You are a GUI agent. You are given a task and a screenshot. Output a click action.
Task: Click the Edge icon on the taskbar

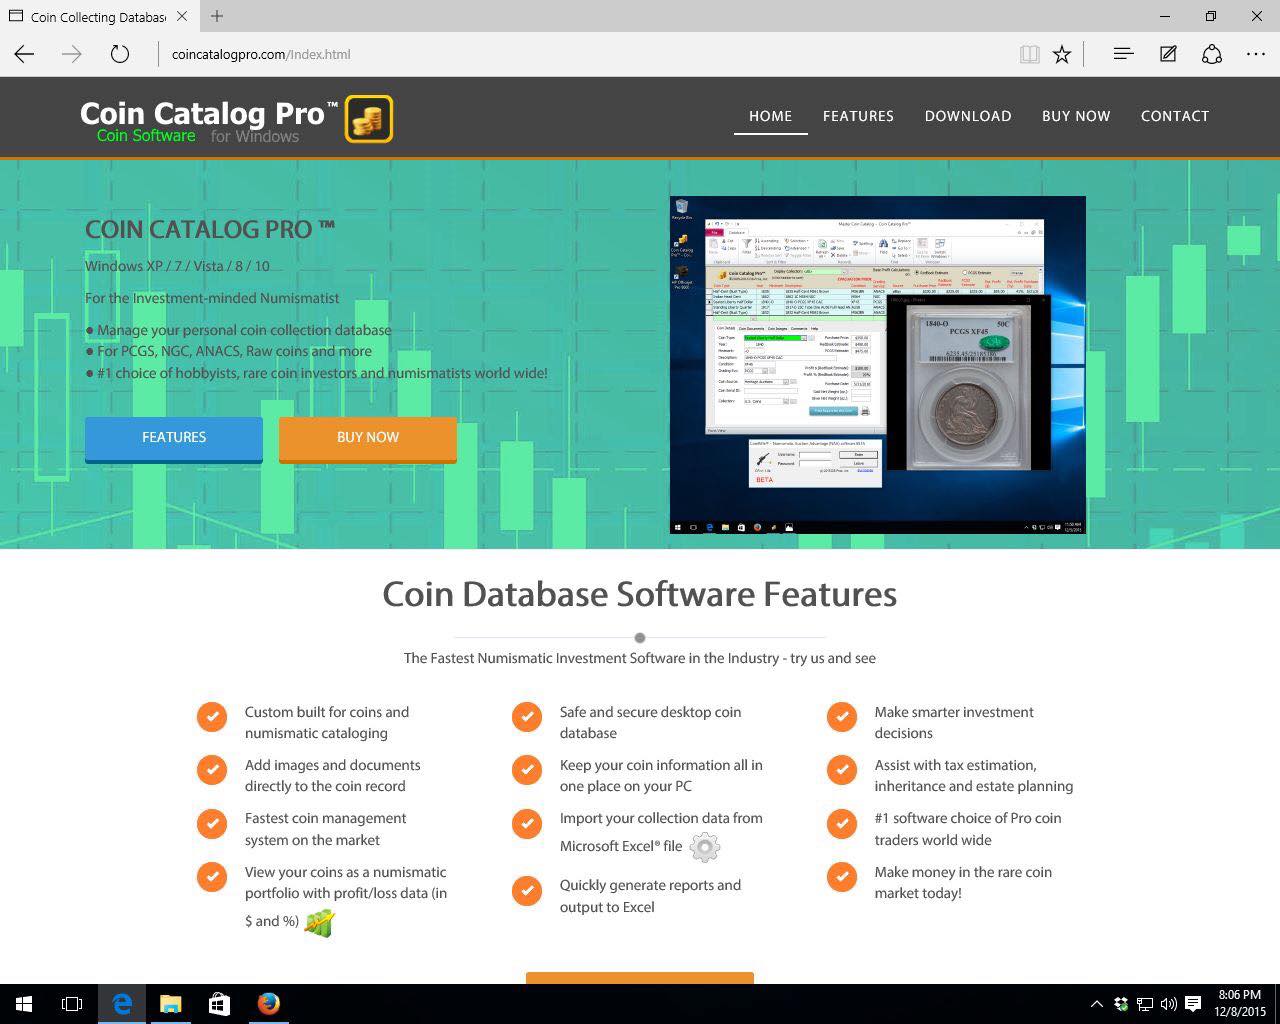point(122,1004)
